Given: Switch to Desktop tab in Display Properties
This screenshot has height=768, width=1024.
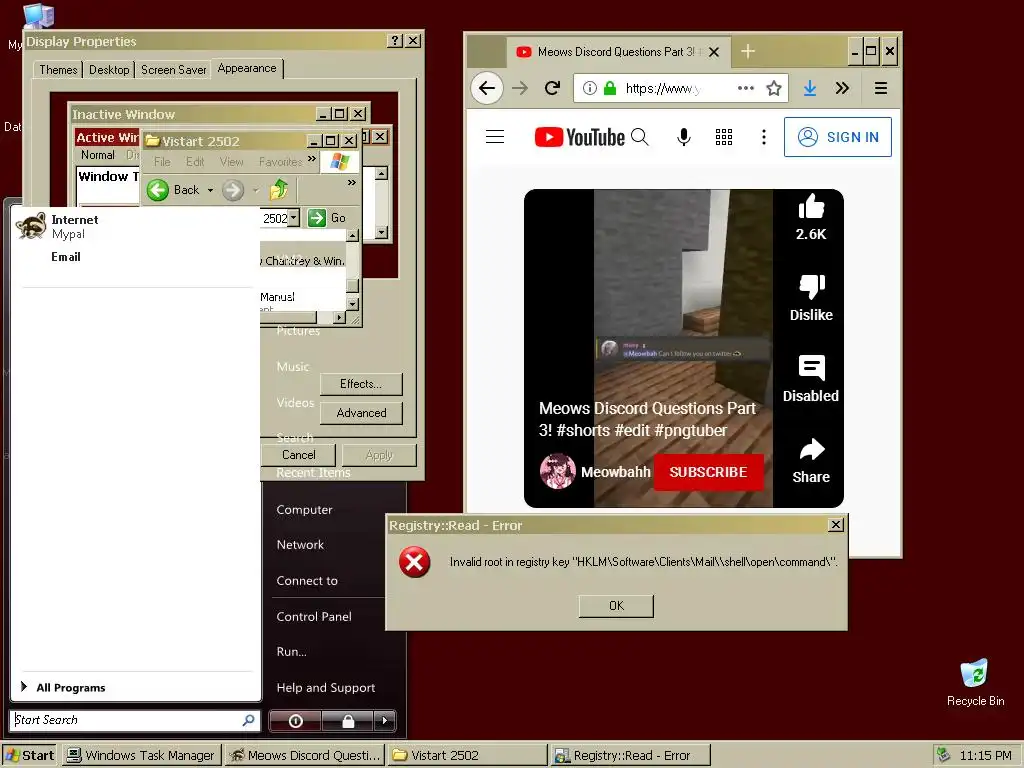Looking at the screenshot, I should (x=109, y=69).
